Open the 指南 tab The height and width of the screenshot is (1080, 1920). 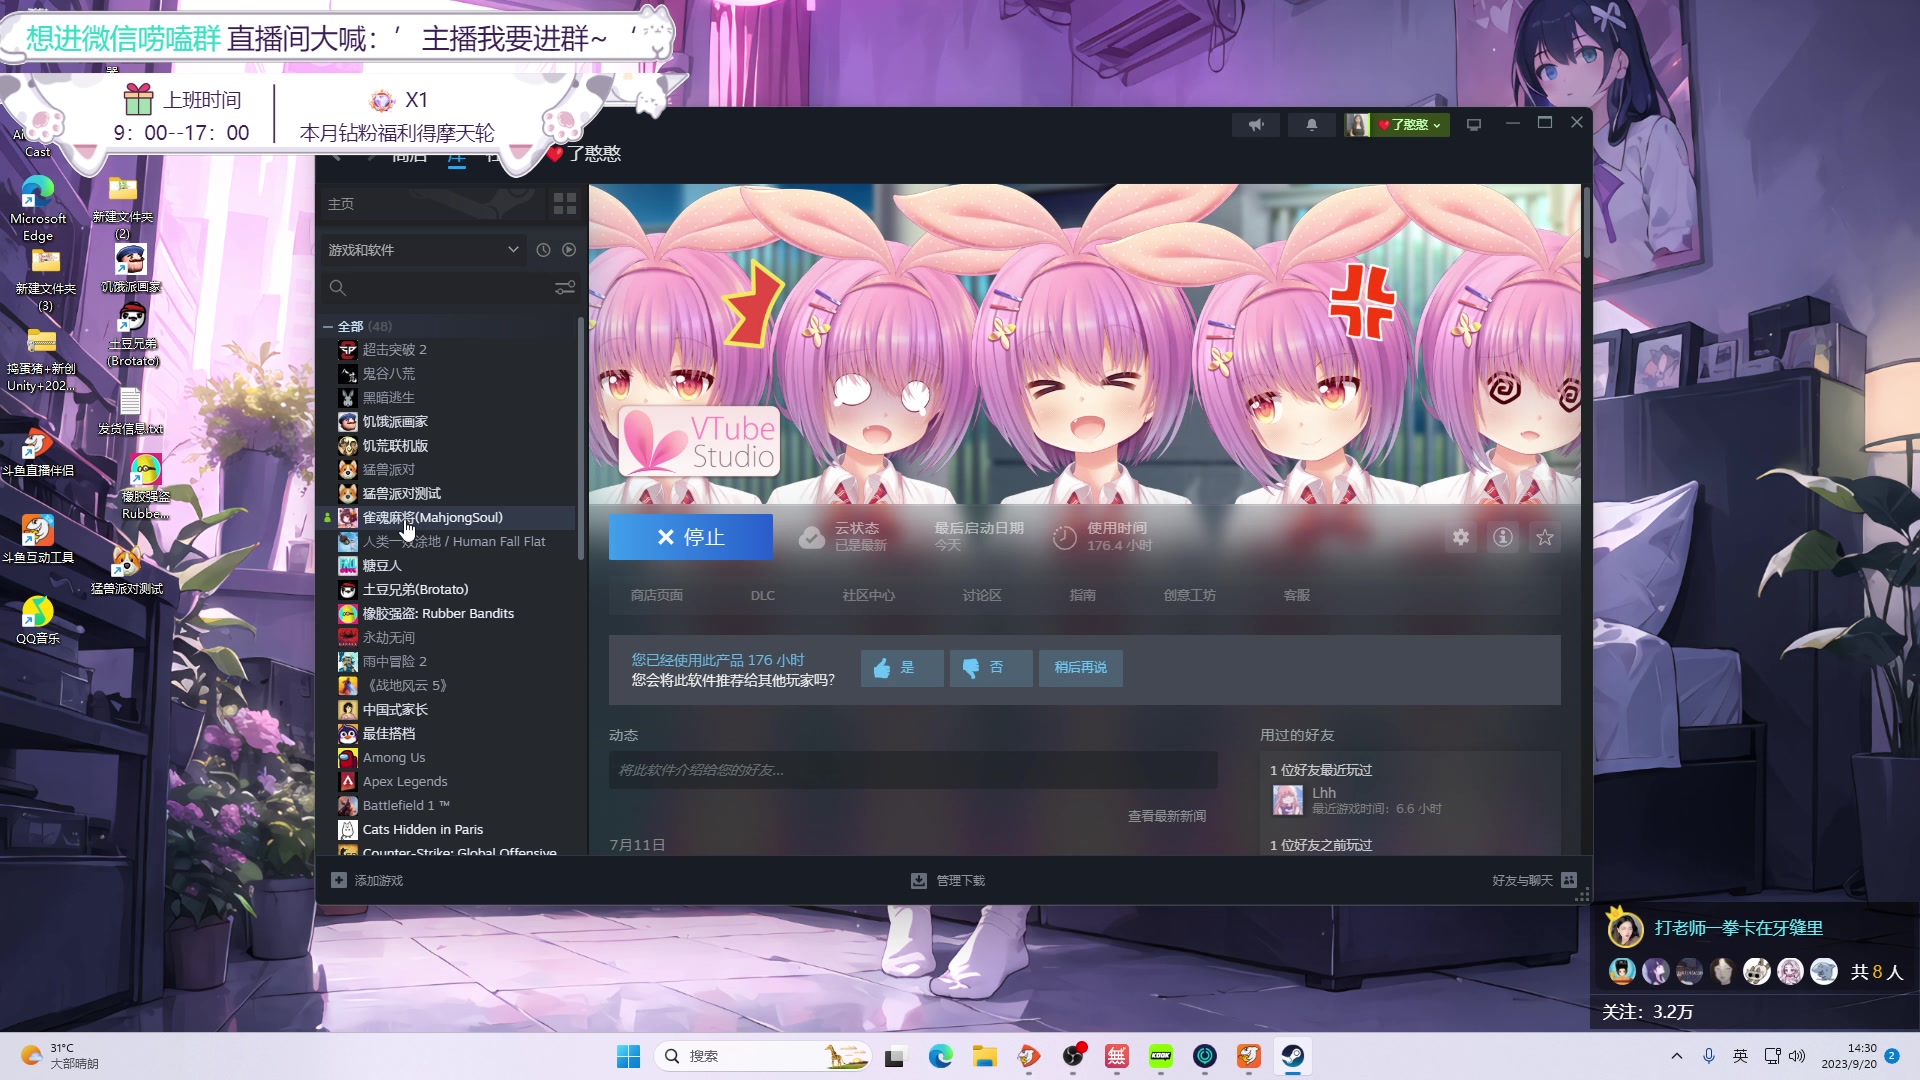[1082, 595]
